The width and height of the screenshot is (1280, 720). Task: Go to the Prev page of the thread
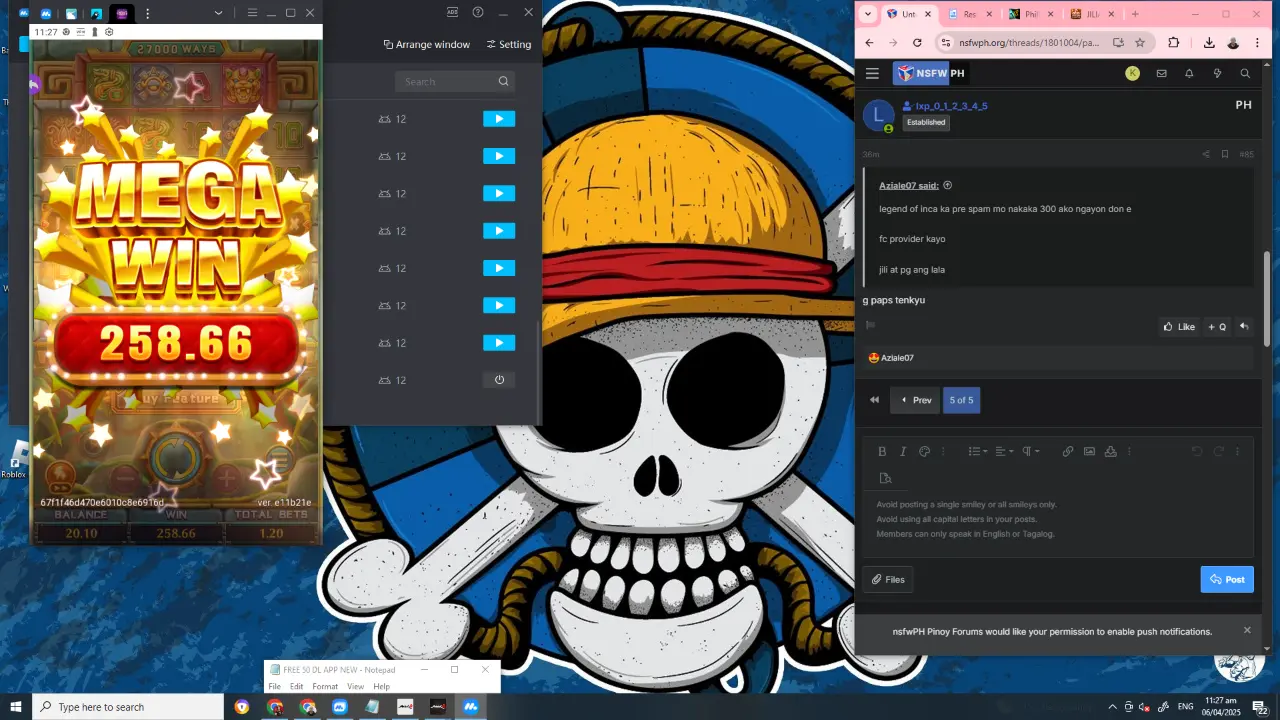click(915, 400)
